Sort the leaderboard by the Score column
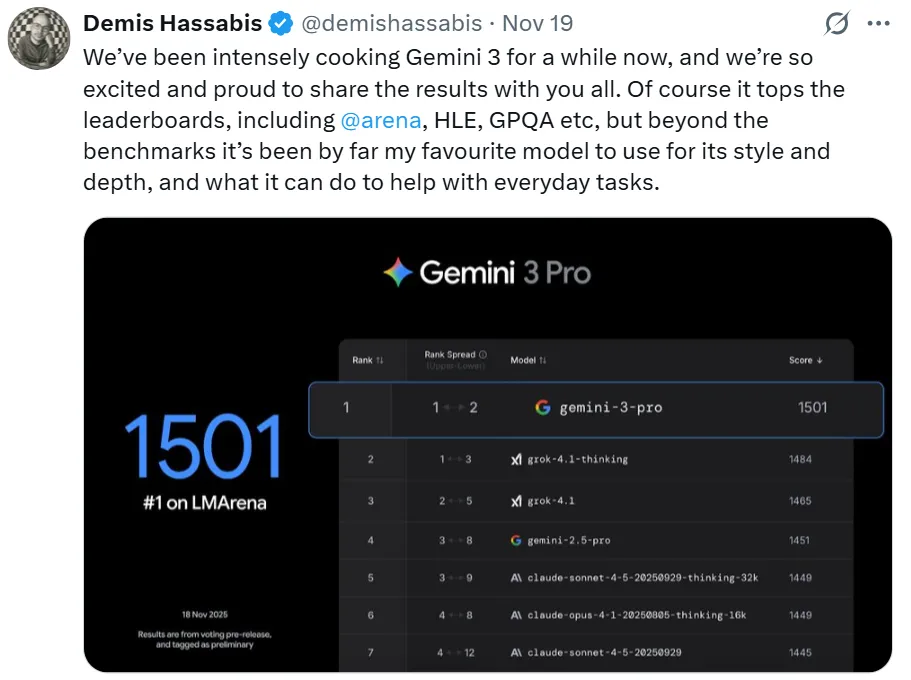 tap(806, 360)
